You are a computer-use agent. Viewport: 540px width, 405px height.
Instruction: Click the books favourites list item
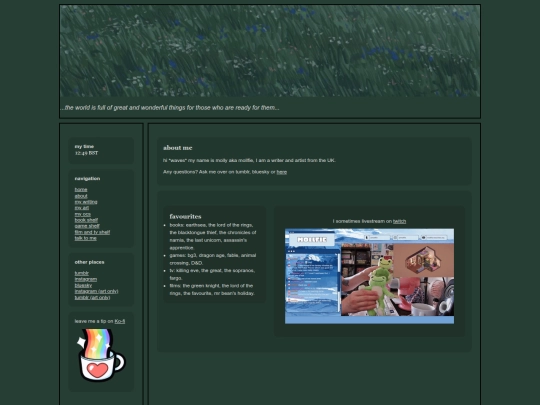pos(213,236)
